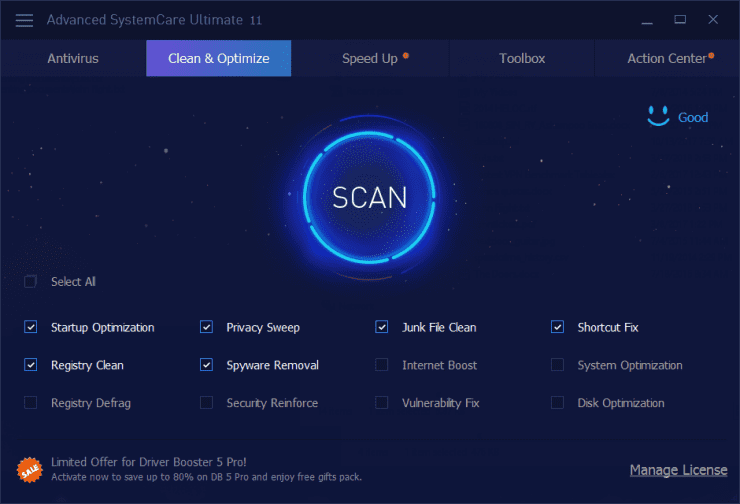
Task: Enable the Internet Boost checkbox
Action: click(382, 365)
